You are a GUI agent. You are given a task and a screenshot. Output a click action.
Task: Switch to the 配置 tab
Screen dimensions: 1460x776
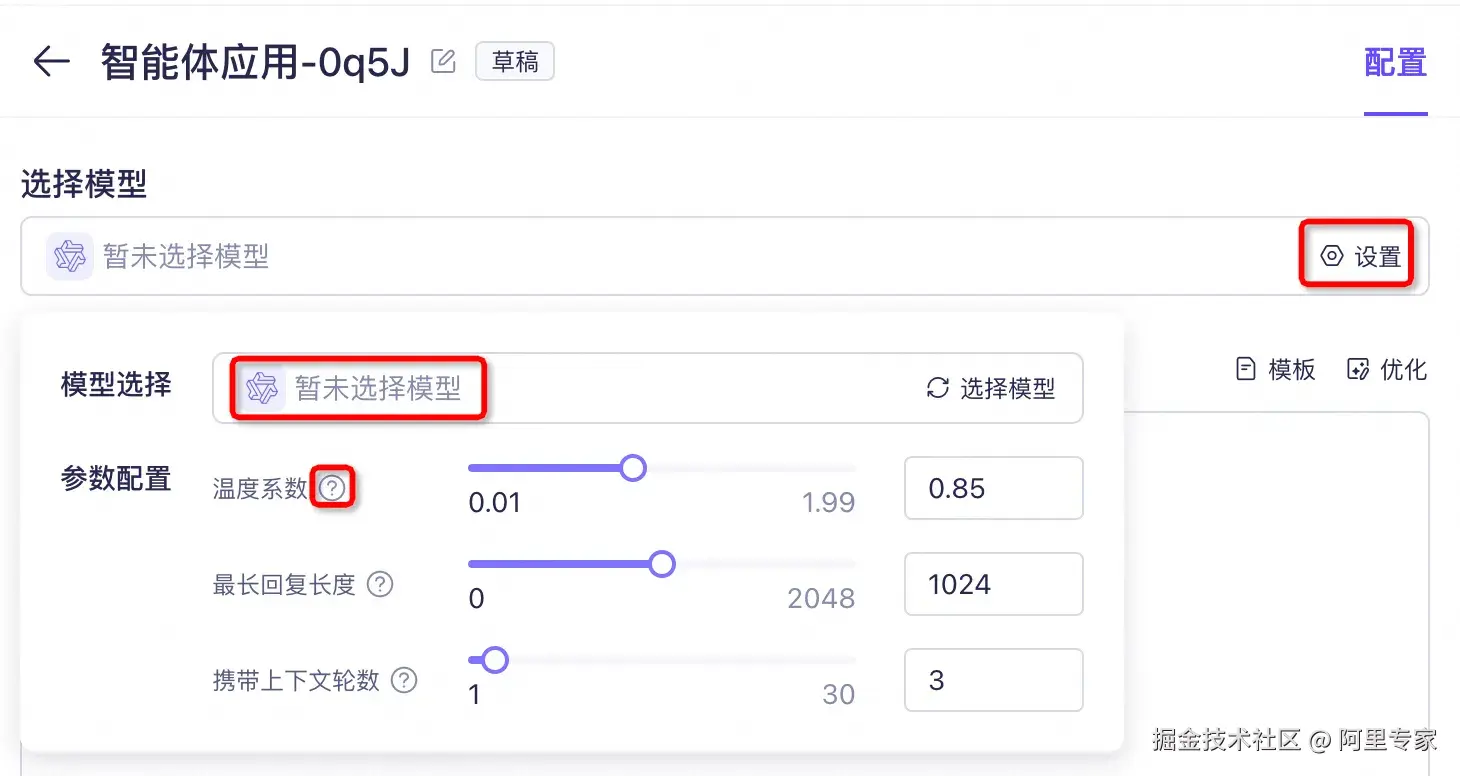(x=1395, y=62)
